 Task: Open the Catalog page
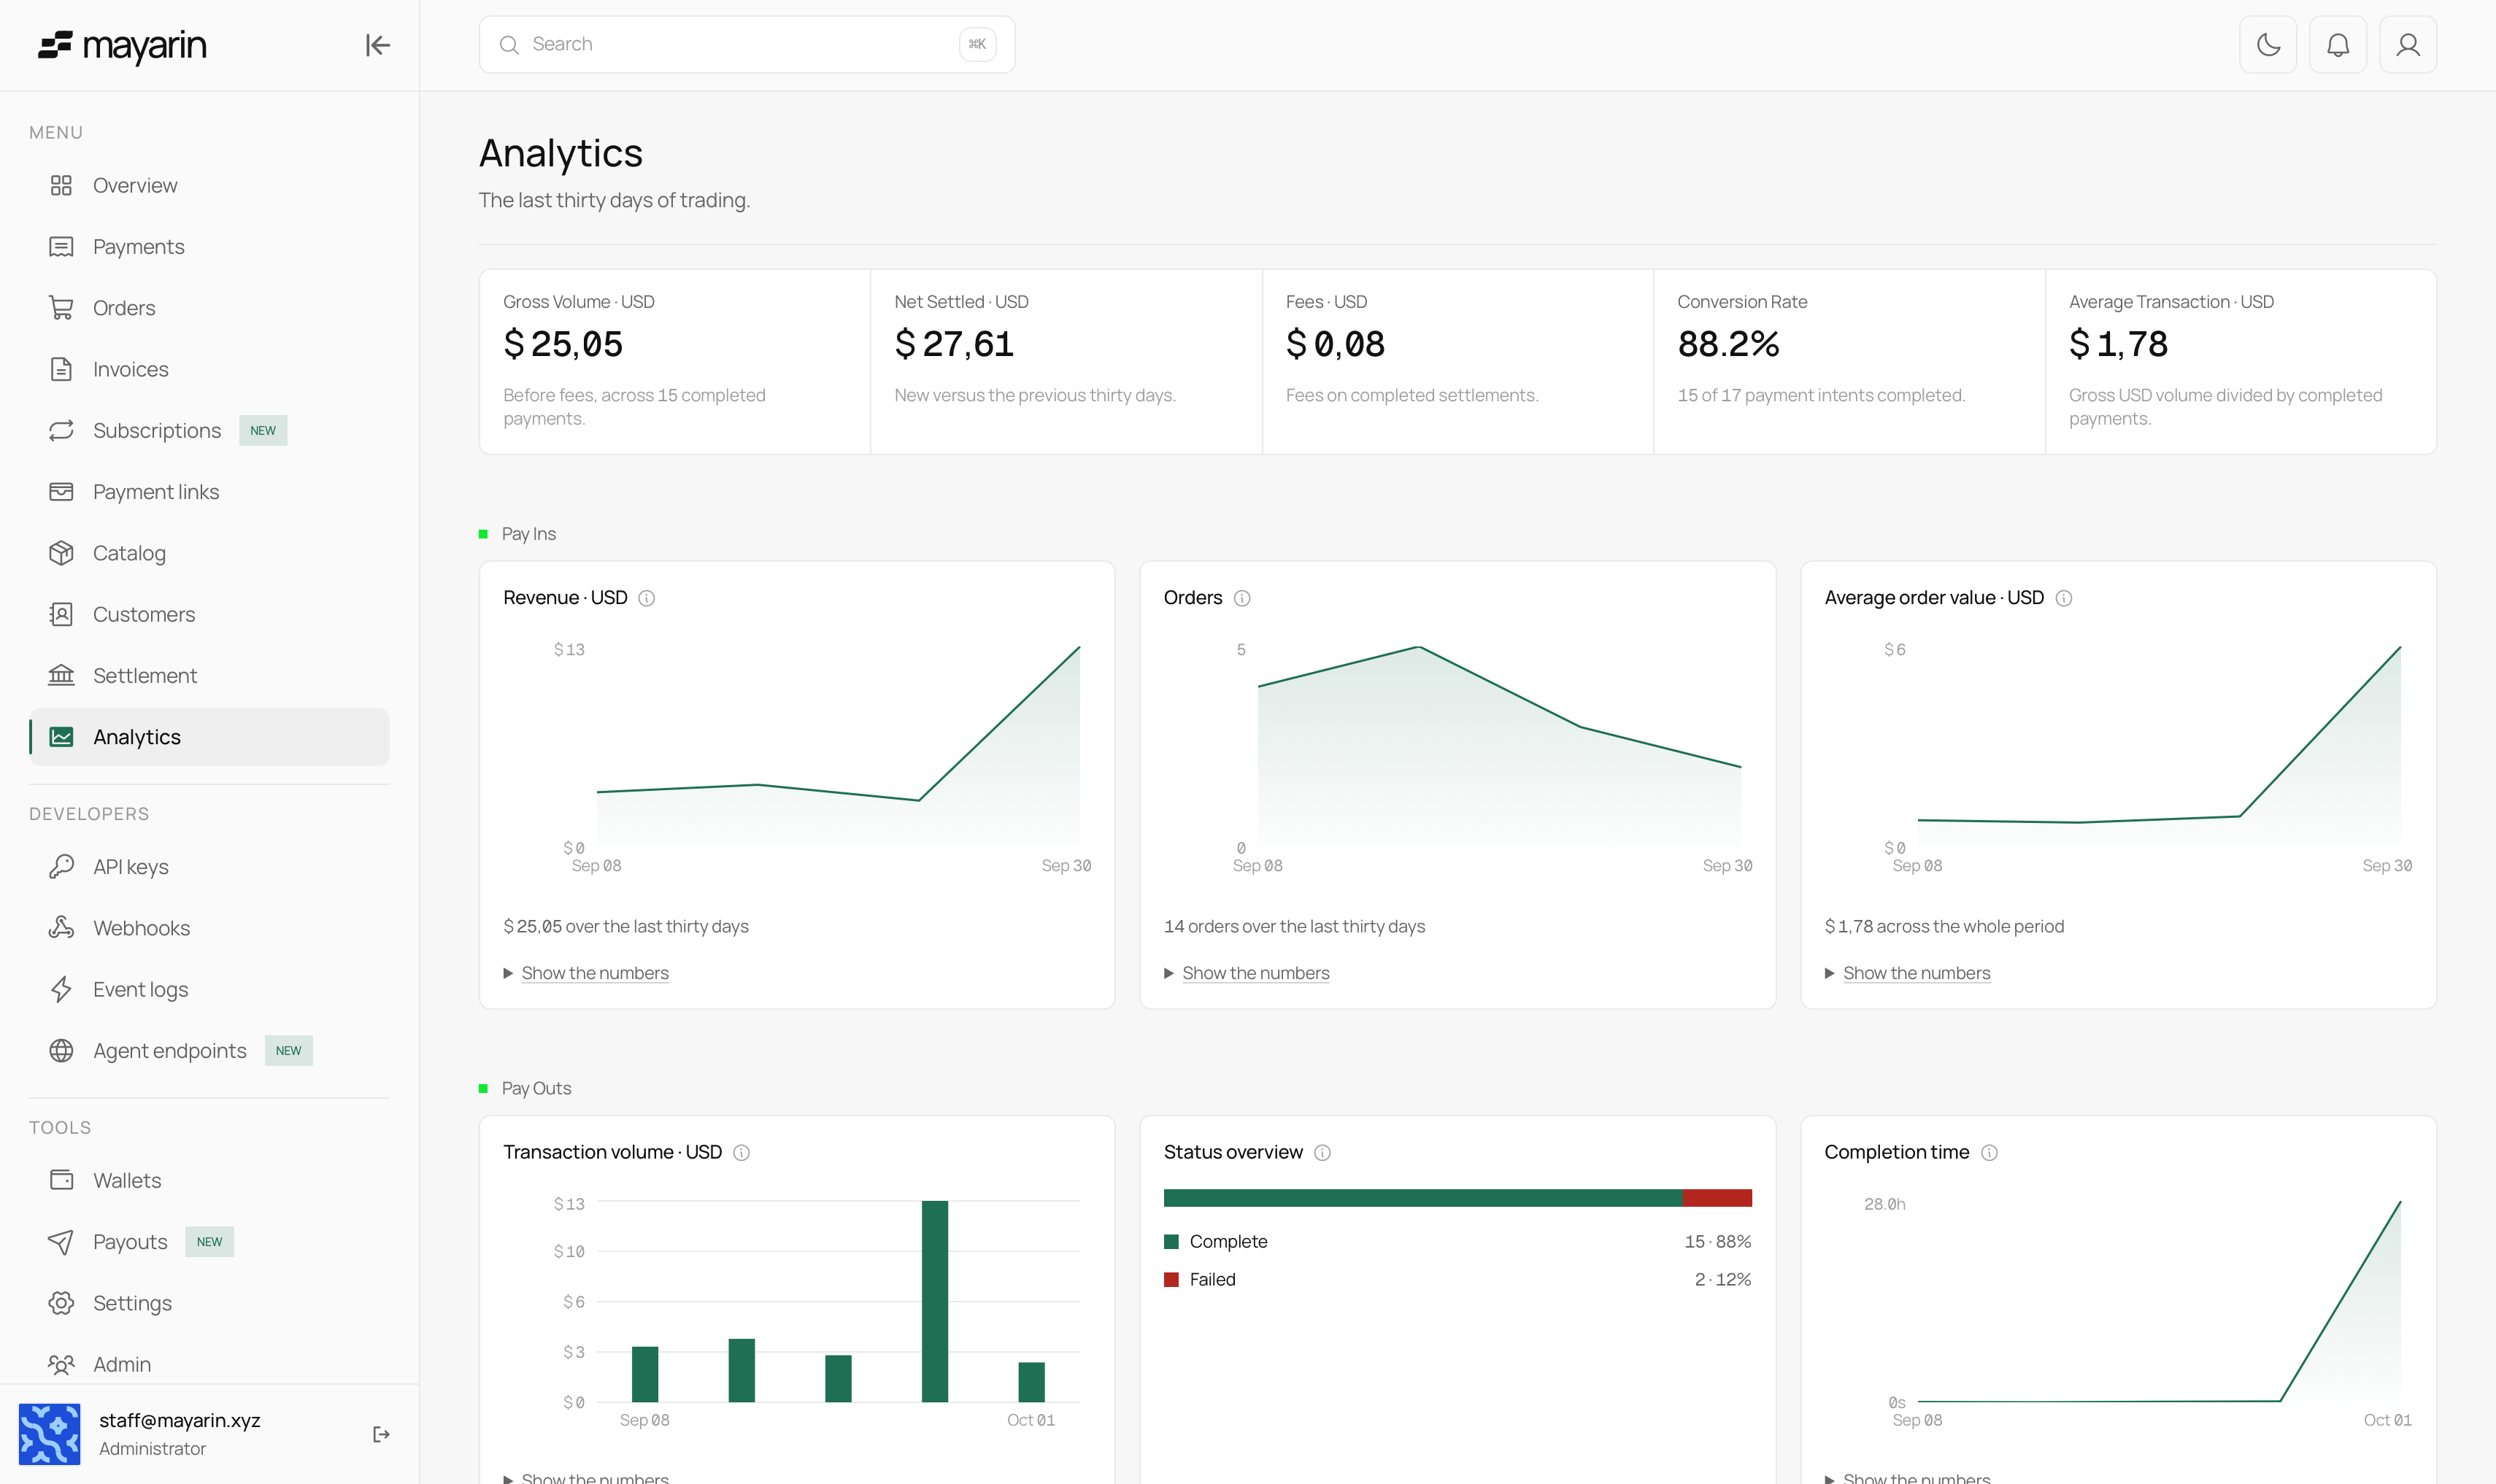tap(209, 553)
